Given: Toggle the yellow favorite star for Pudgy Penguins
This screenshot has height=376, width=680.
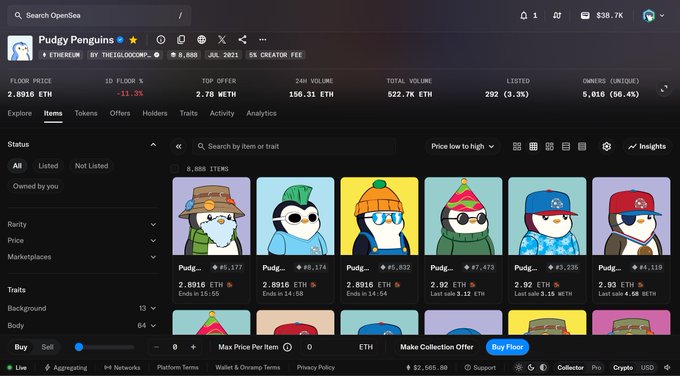Looking at the screenshot, I should point(133,40).
